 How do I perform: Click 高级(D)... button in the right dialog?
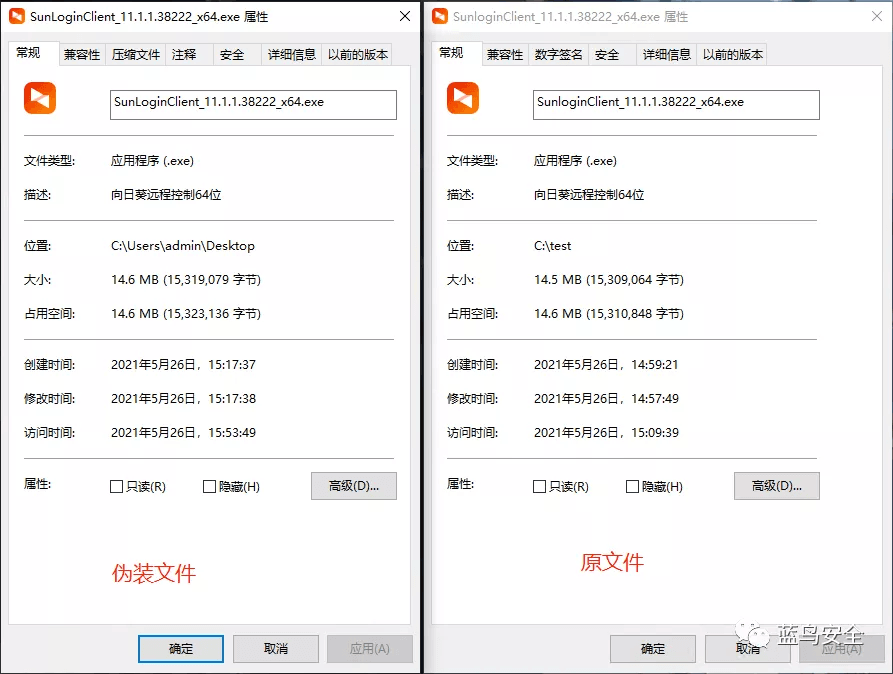(x=777, y=486)
